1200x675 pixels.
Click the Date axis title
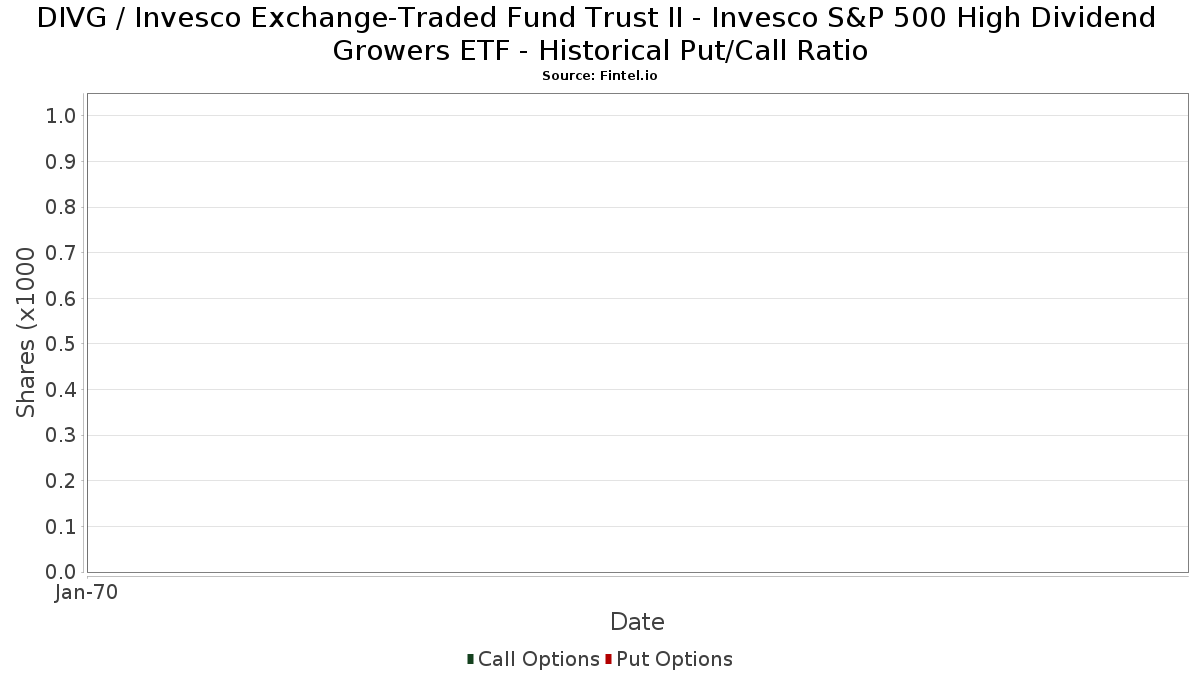coord(637,622)
